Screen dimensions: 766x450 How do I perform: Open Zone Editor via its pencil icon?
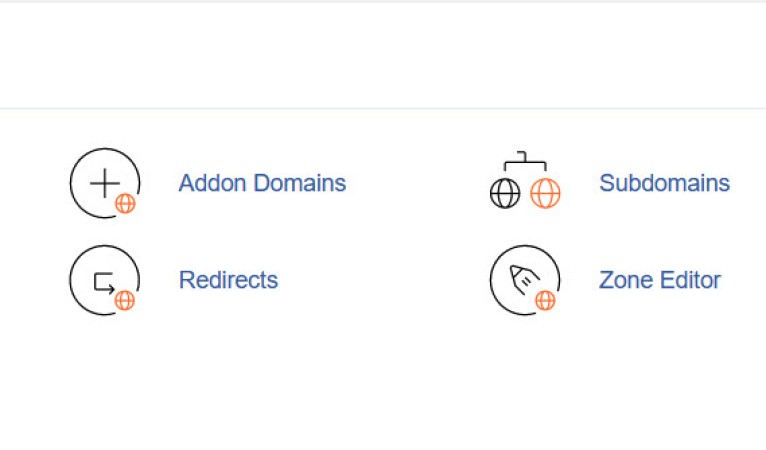525,280
